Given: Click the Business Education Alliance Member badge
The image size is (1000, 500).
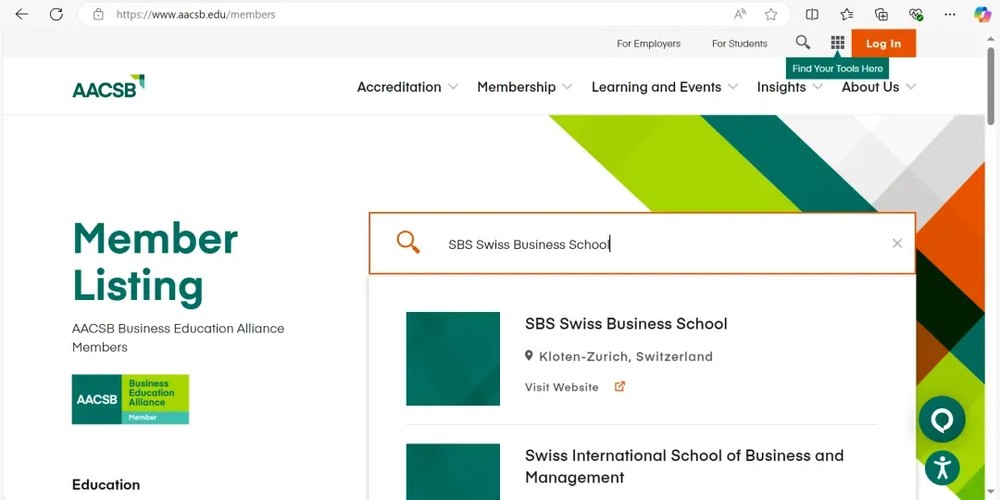Looking at the screenshot, I should click(130, 399).
